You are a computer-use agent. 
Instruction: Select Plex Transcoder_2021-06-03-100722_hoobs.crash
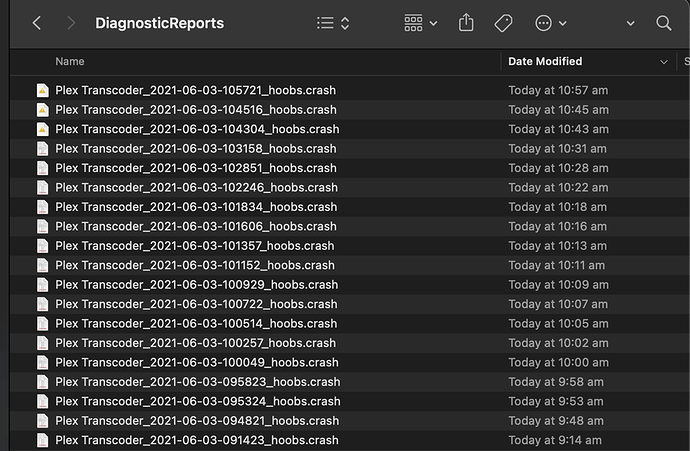click(196, 304)
